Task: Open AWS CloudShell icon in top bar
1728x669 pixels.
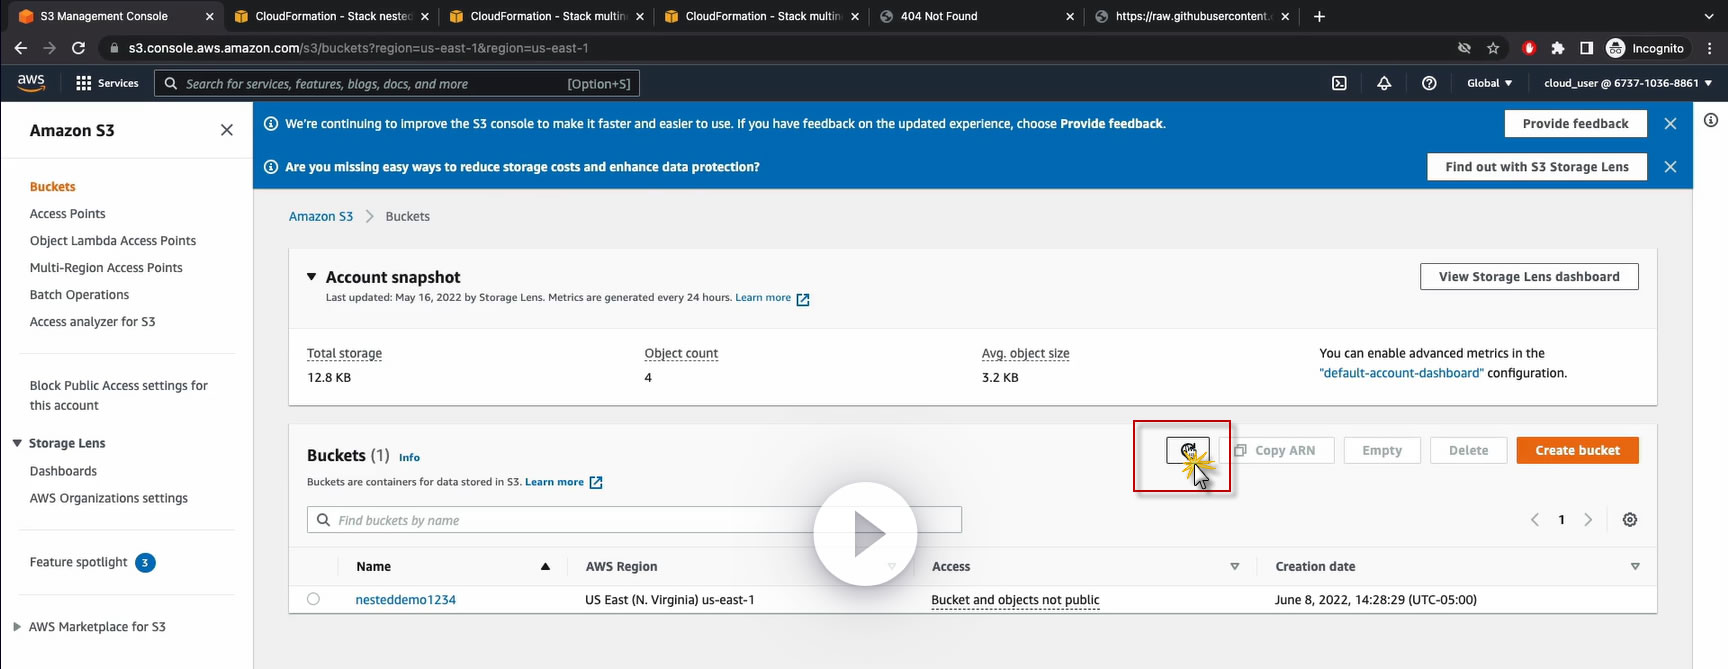Action: (x=1339, y=83)
